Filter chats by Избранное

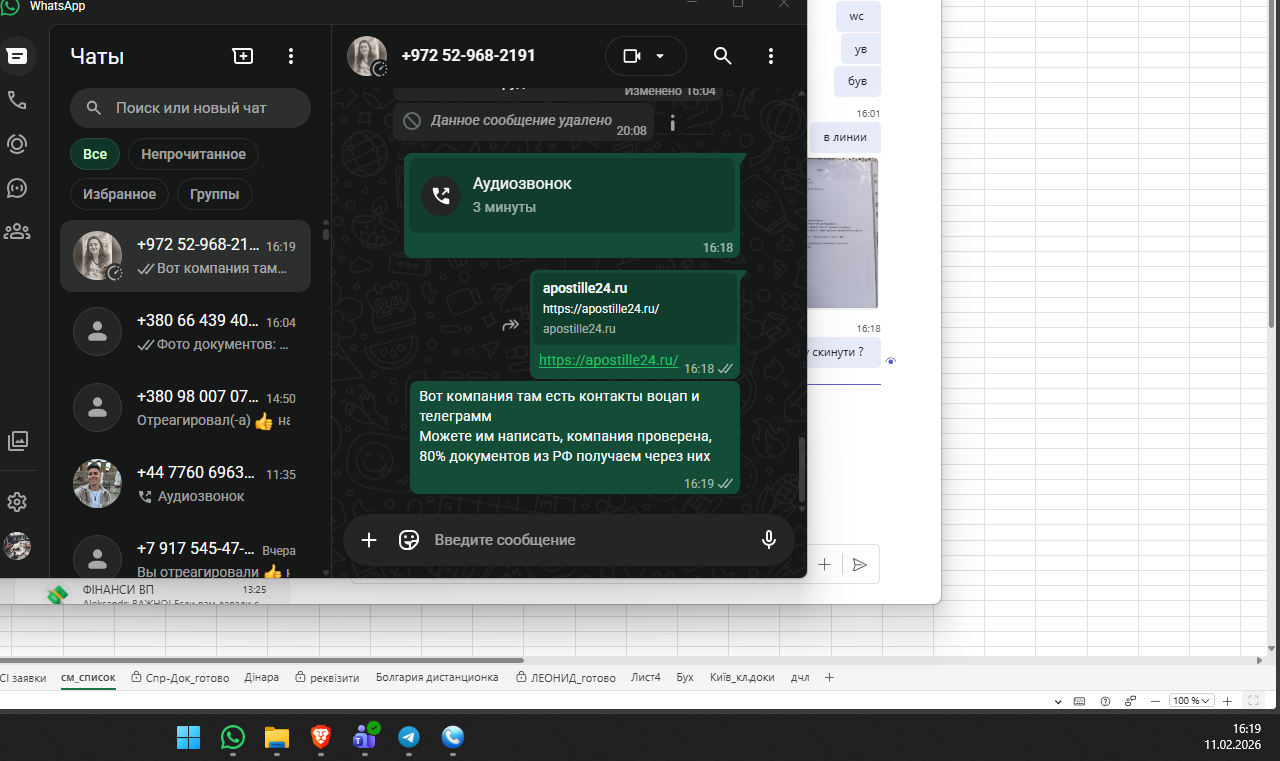119,194
